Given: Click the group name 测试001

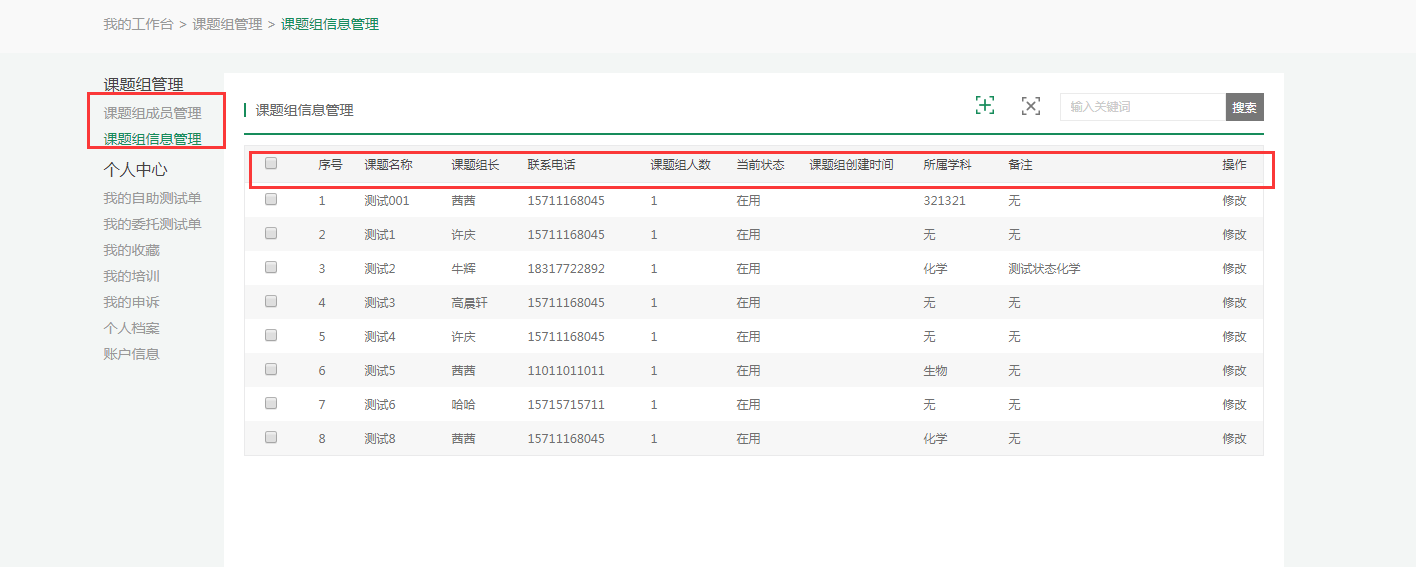Looking at the screenshot, I should 387,201.
